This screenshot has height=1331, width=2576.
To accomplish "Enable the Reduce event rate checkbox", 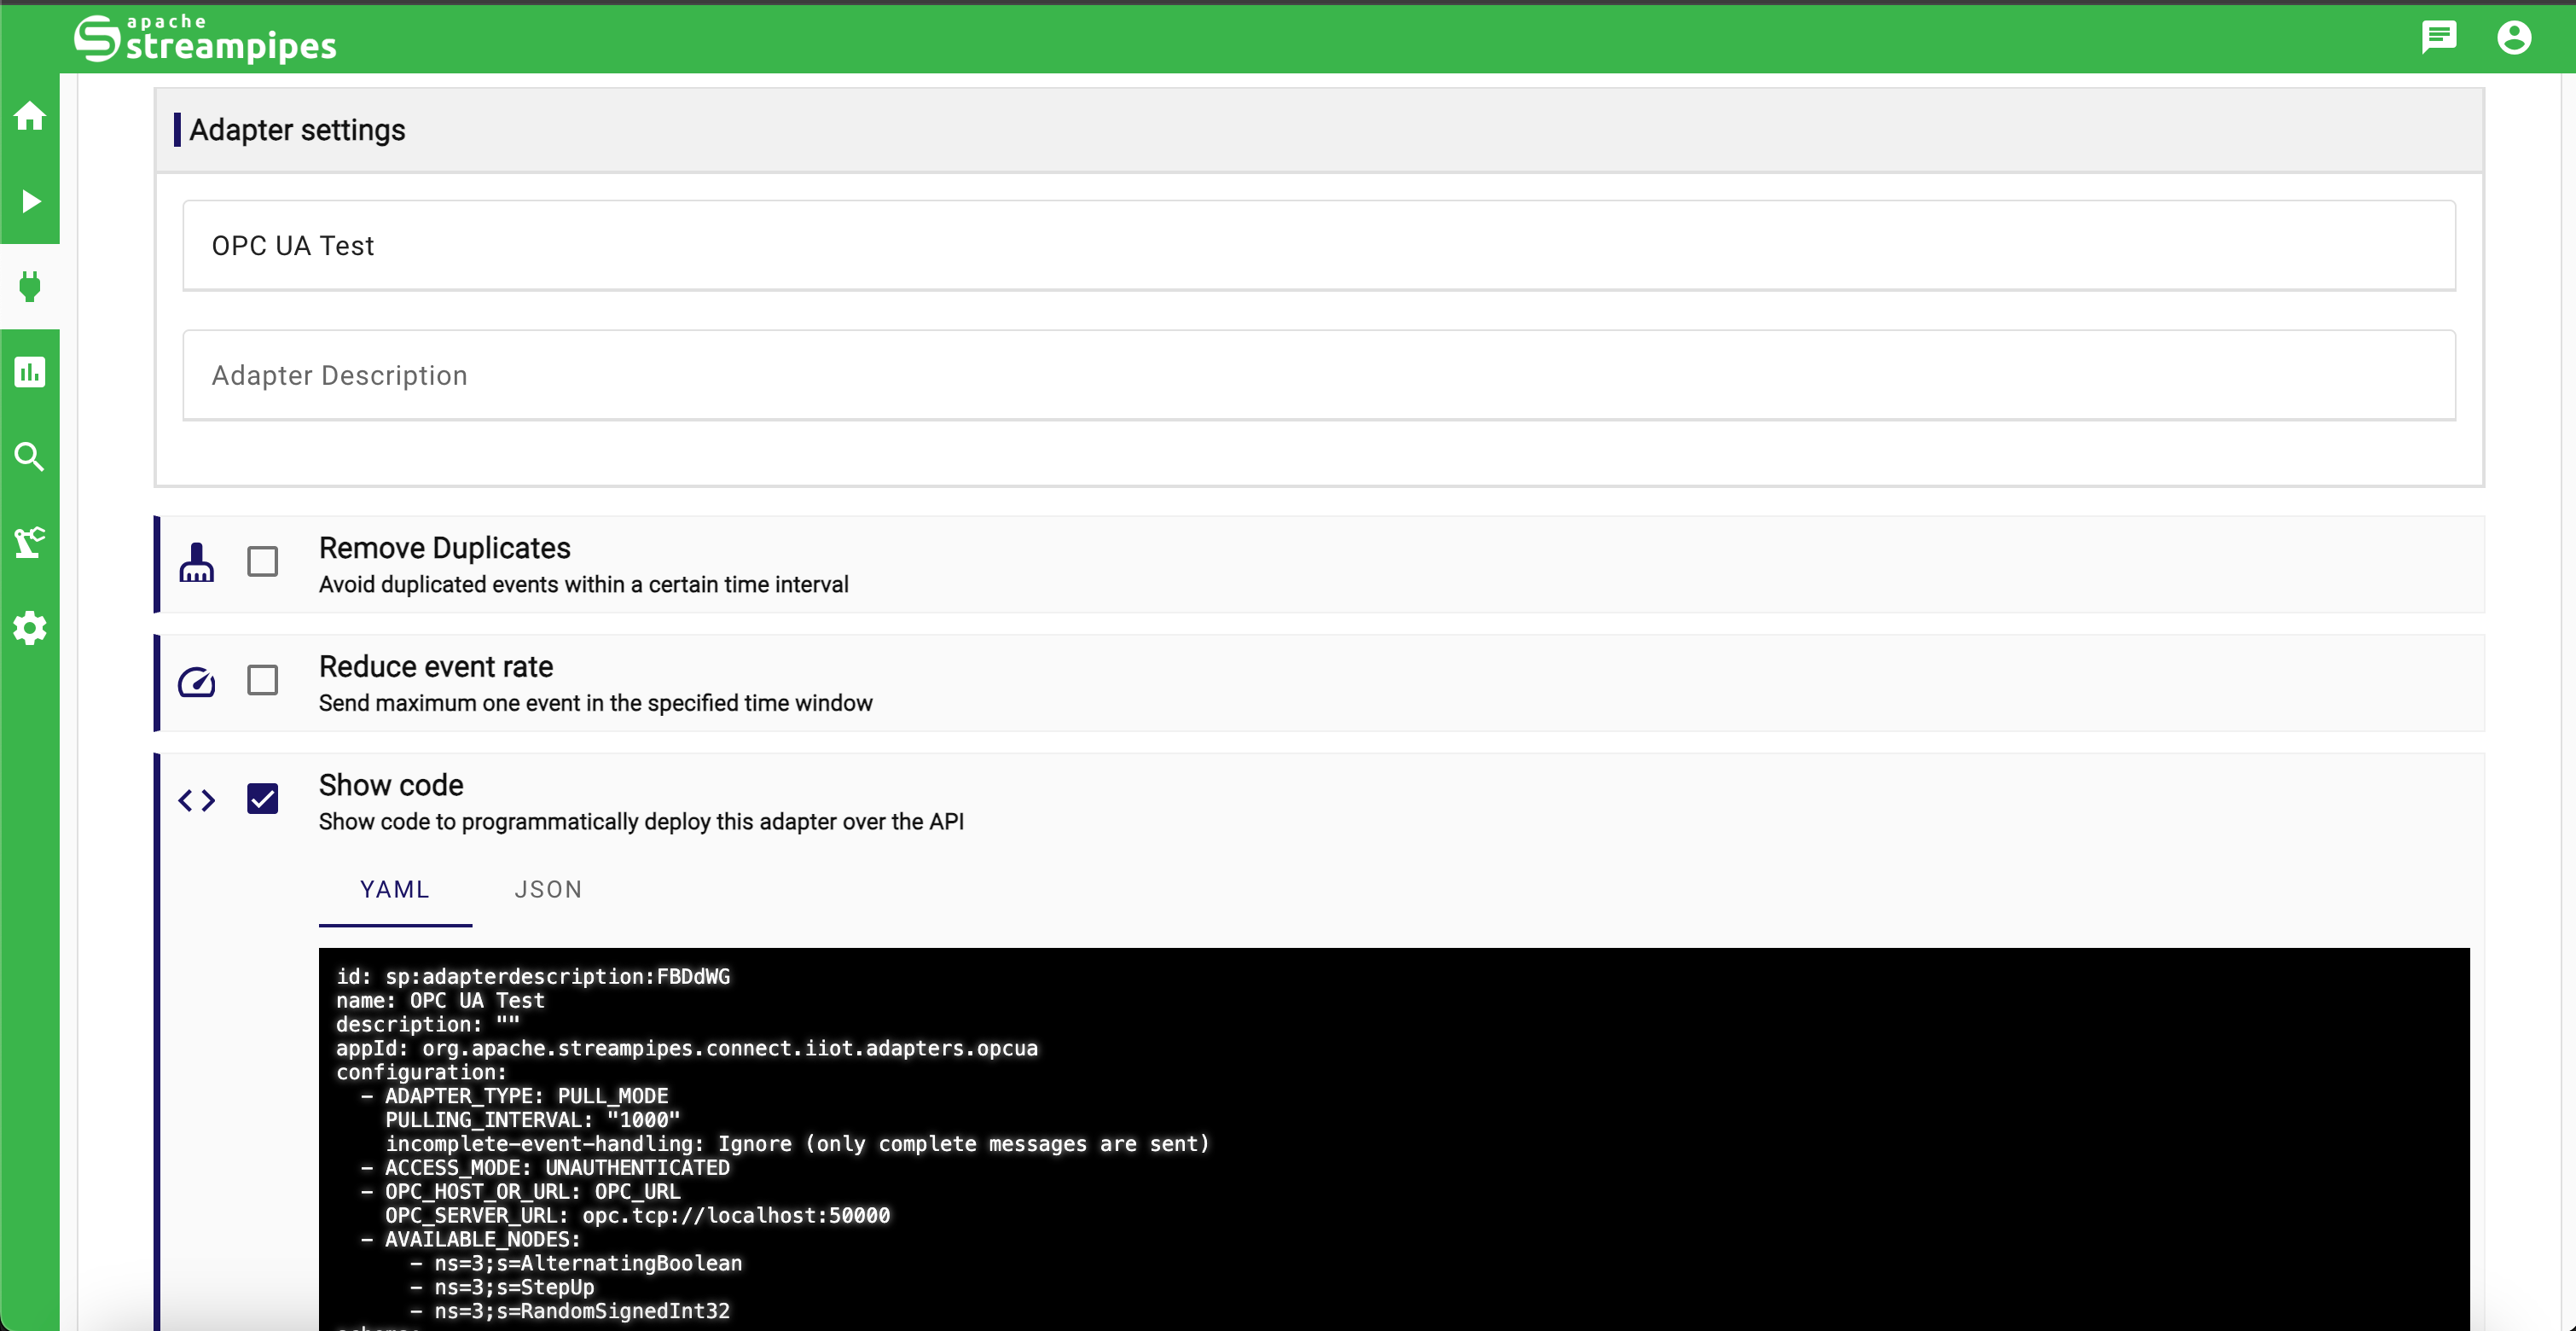I will click(262, 680).
